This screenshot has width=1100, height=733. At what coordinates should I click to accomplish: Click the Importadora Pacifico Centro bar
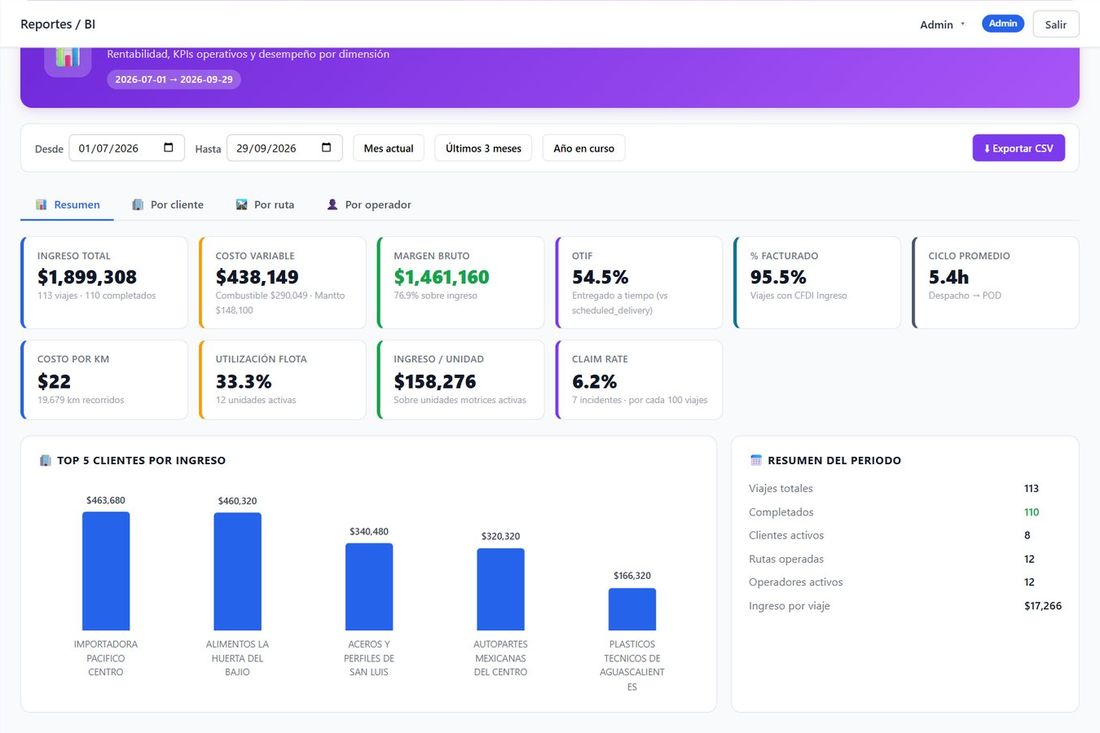(x=106, y=571)
